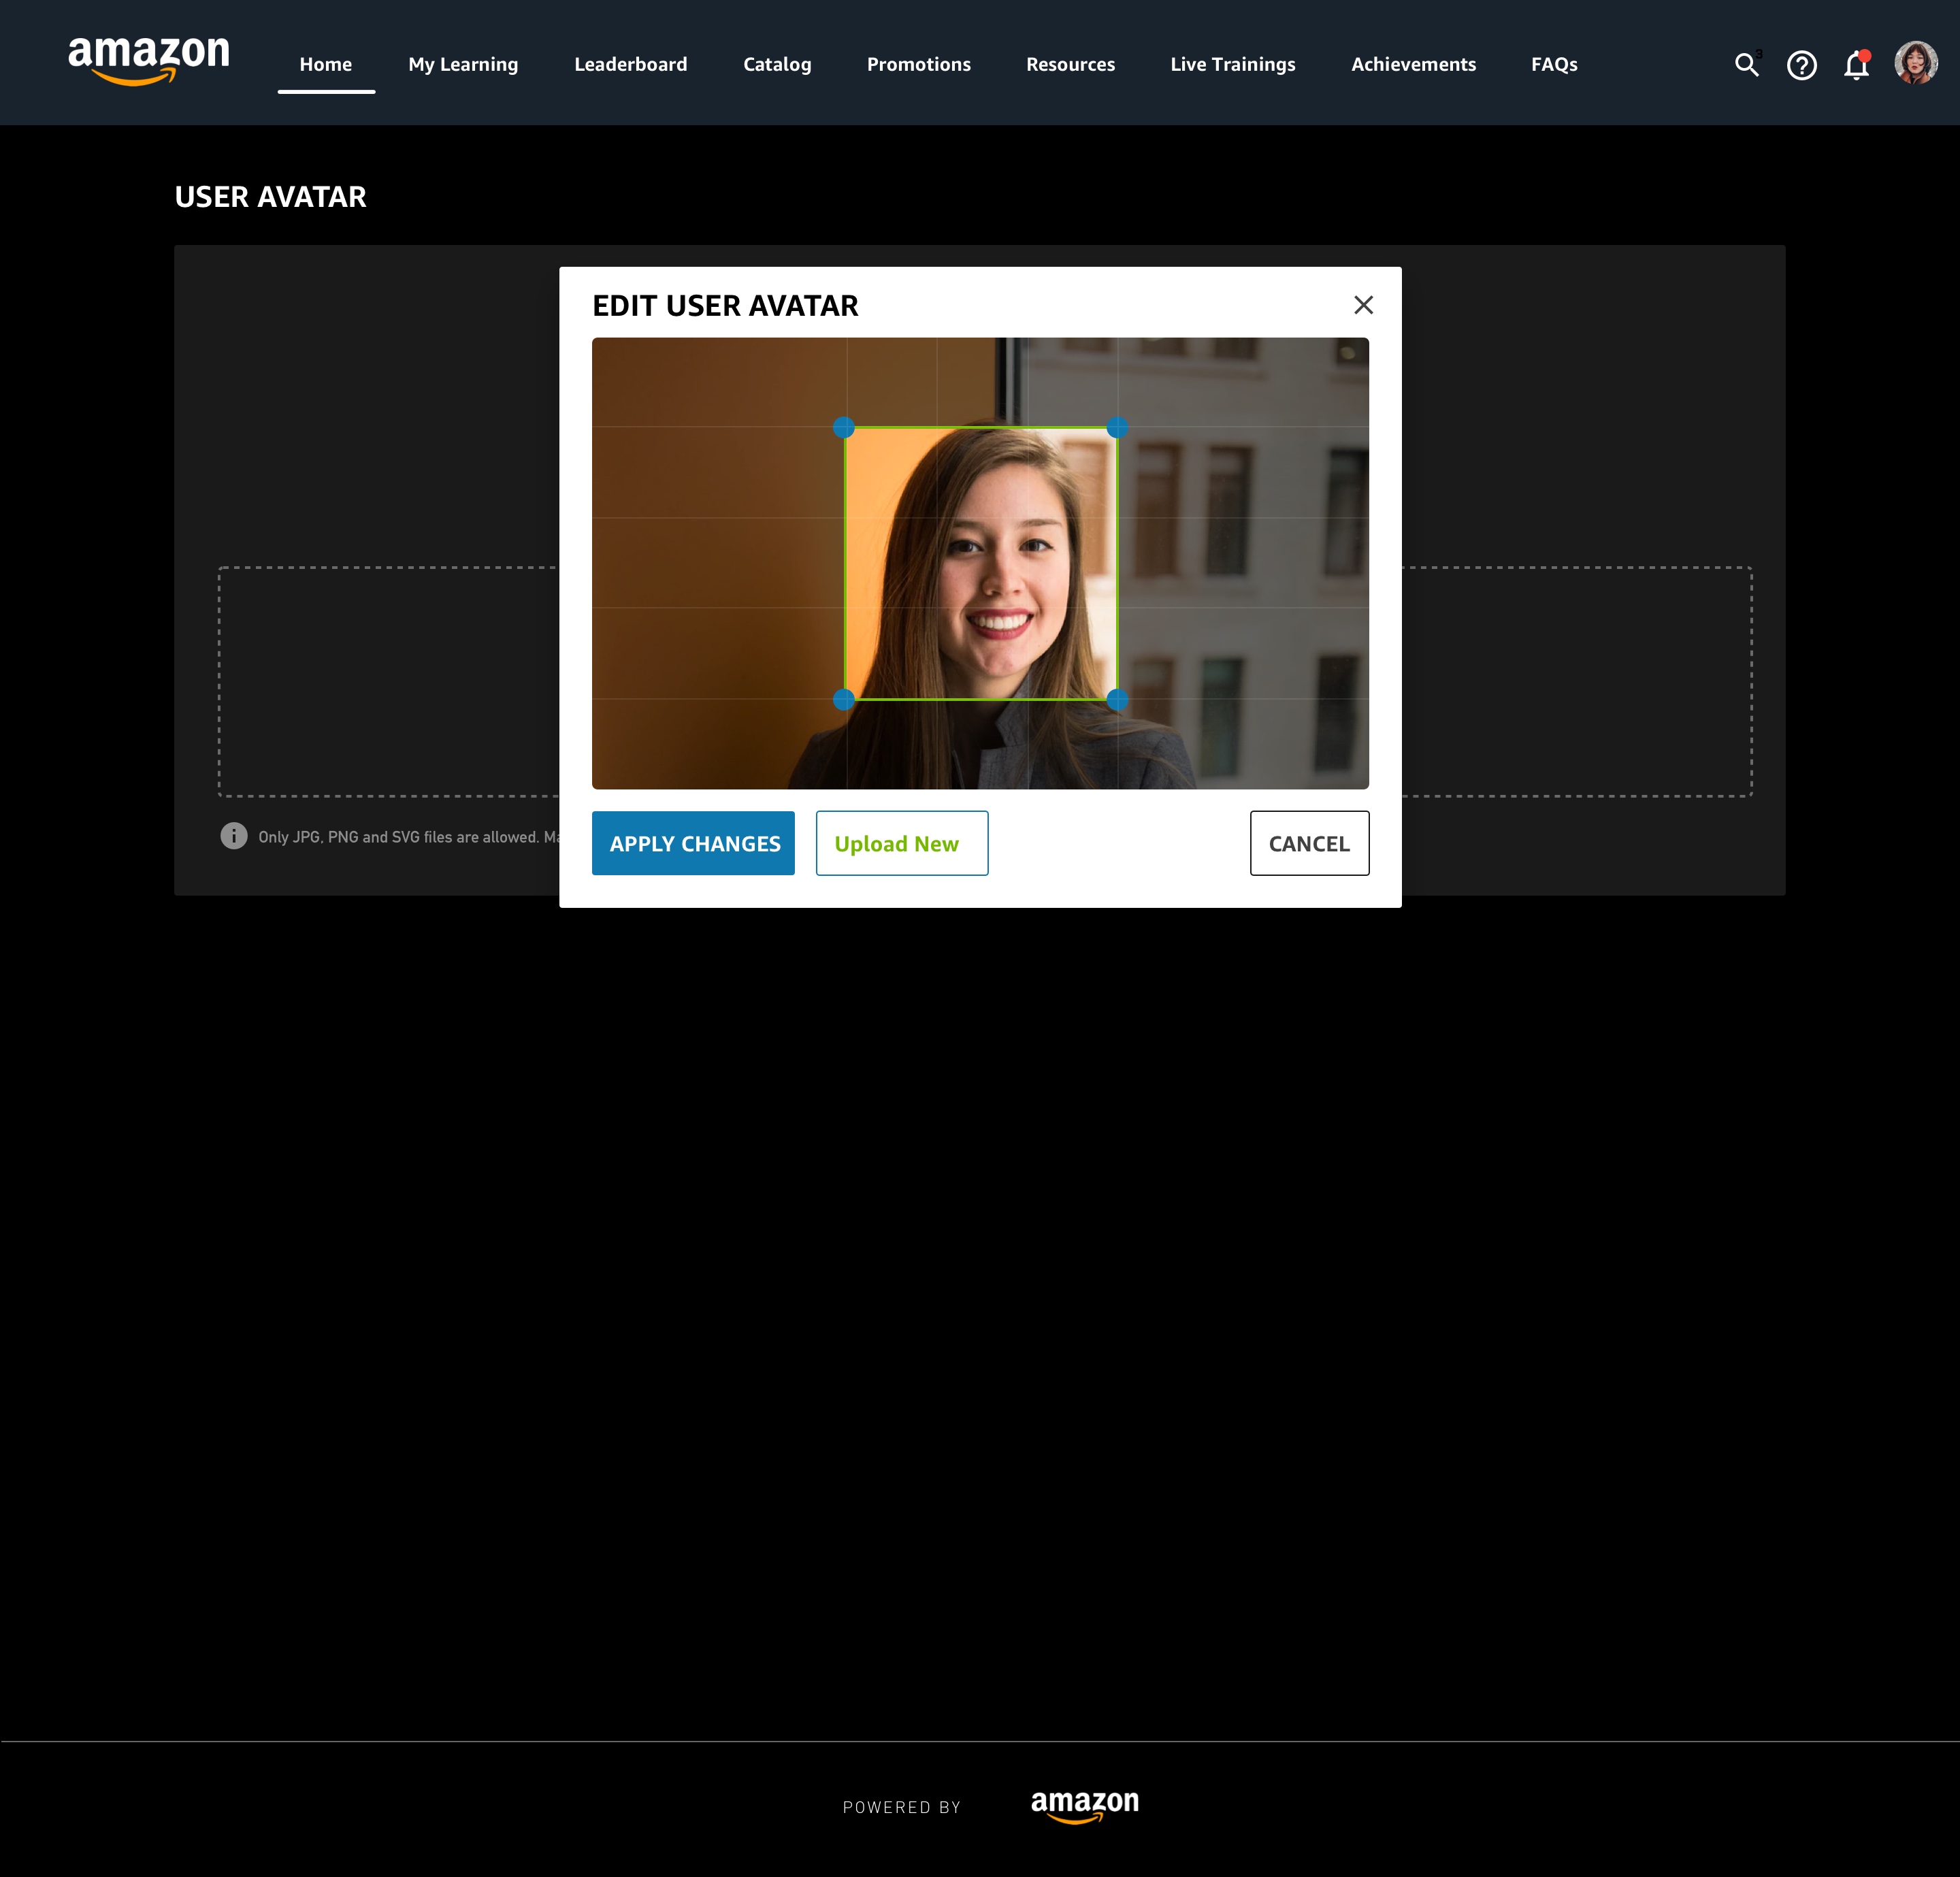Click the info icon beside the file types note
This screenshot has width=1960, height=1877.
click(234, 836)
